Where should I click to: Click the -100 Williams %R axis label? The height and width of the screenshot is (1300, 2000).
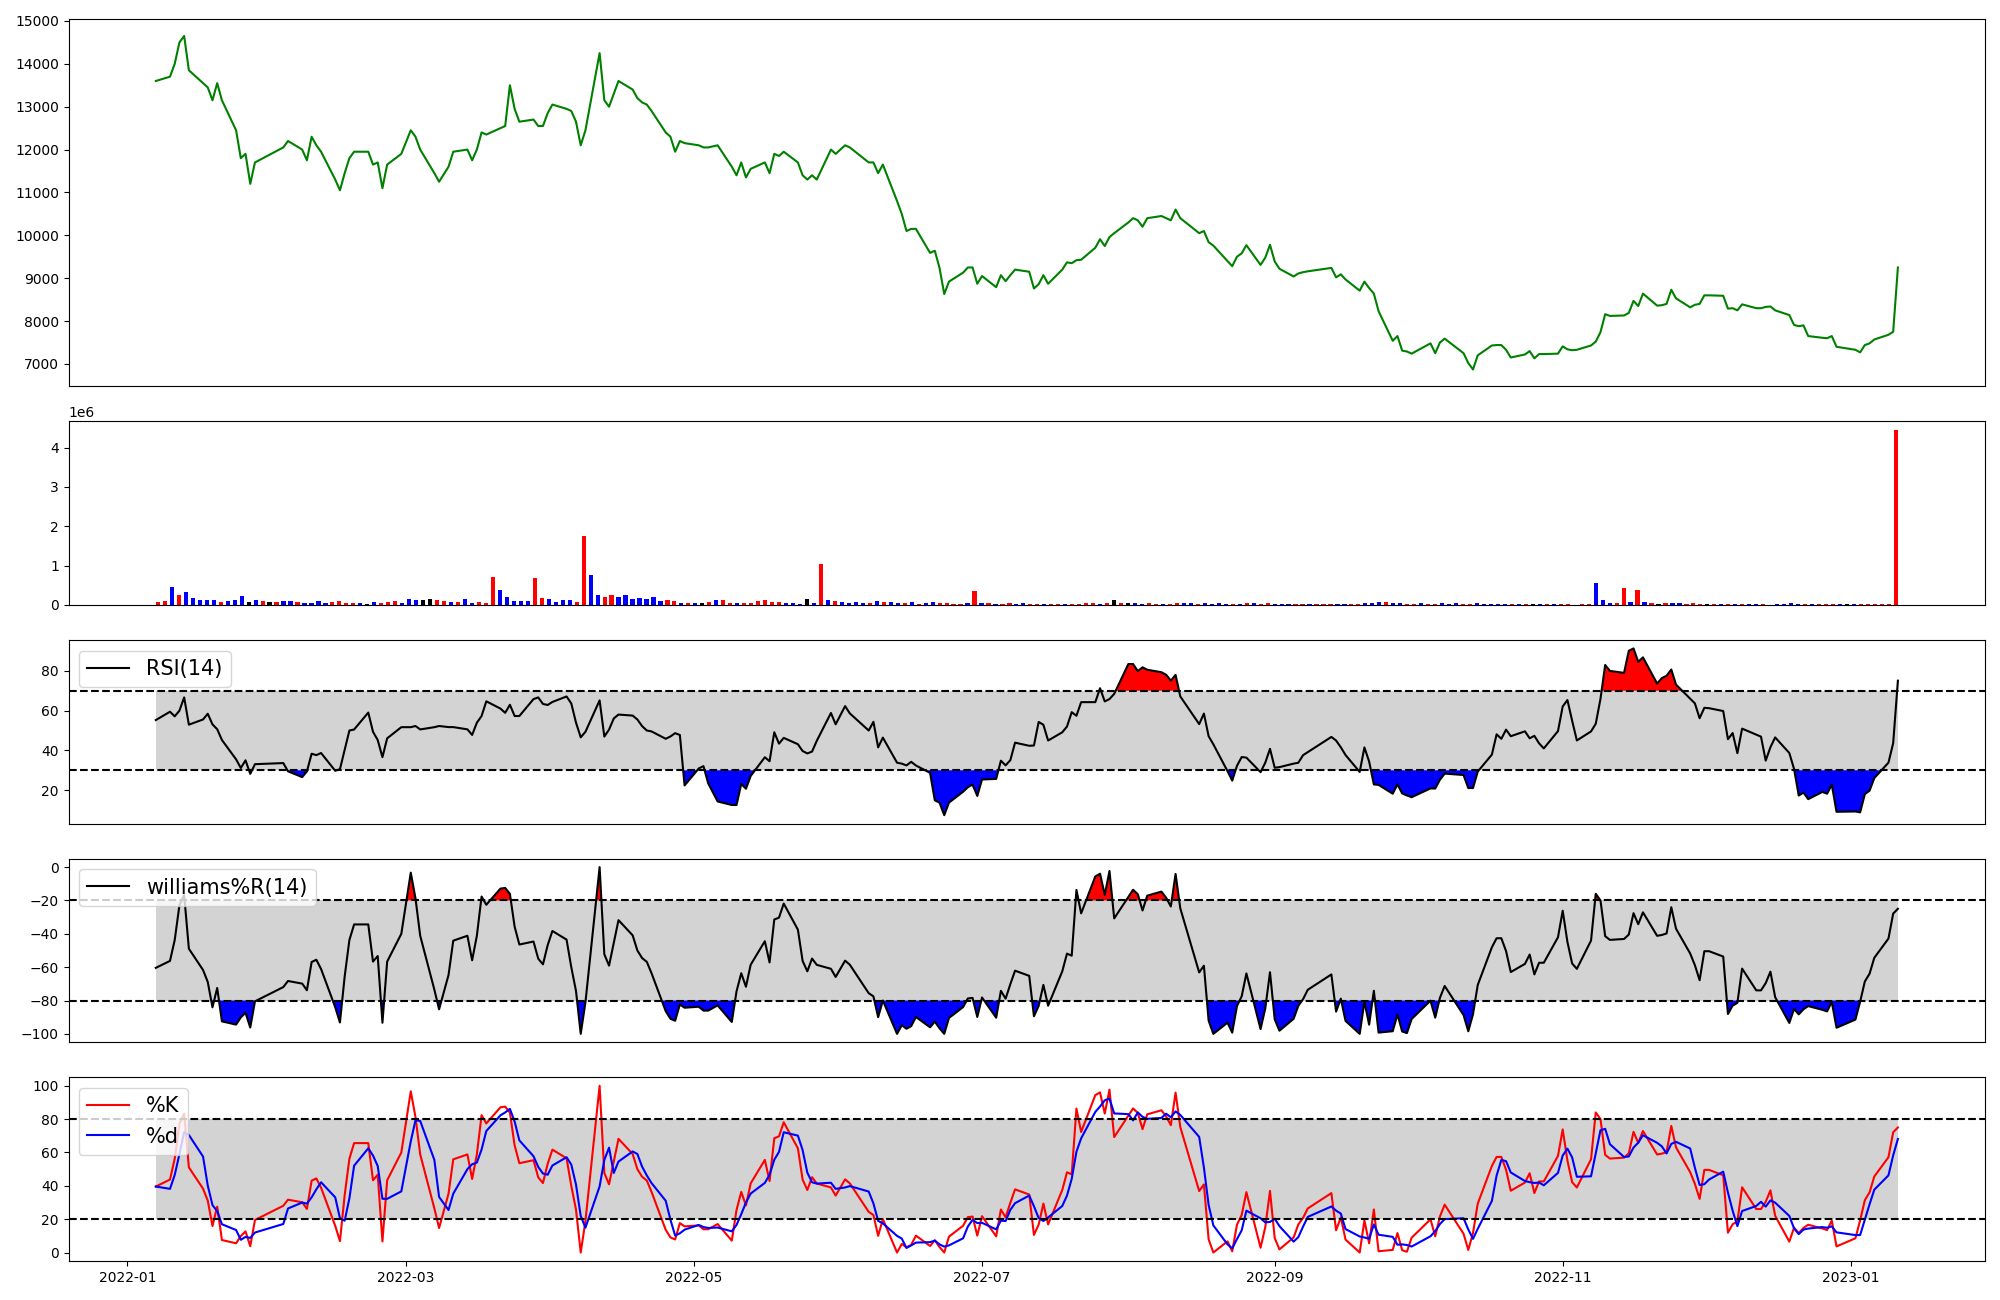[41, 1034]
